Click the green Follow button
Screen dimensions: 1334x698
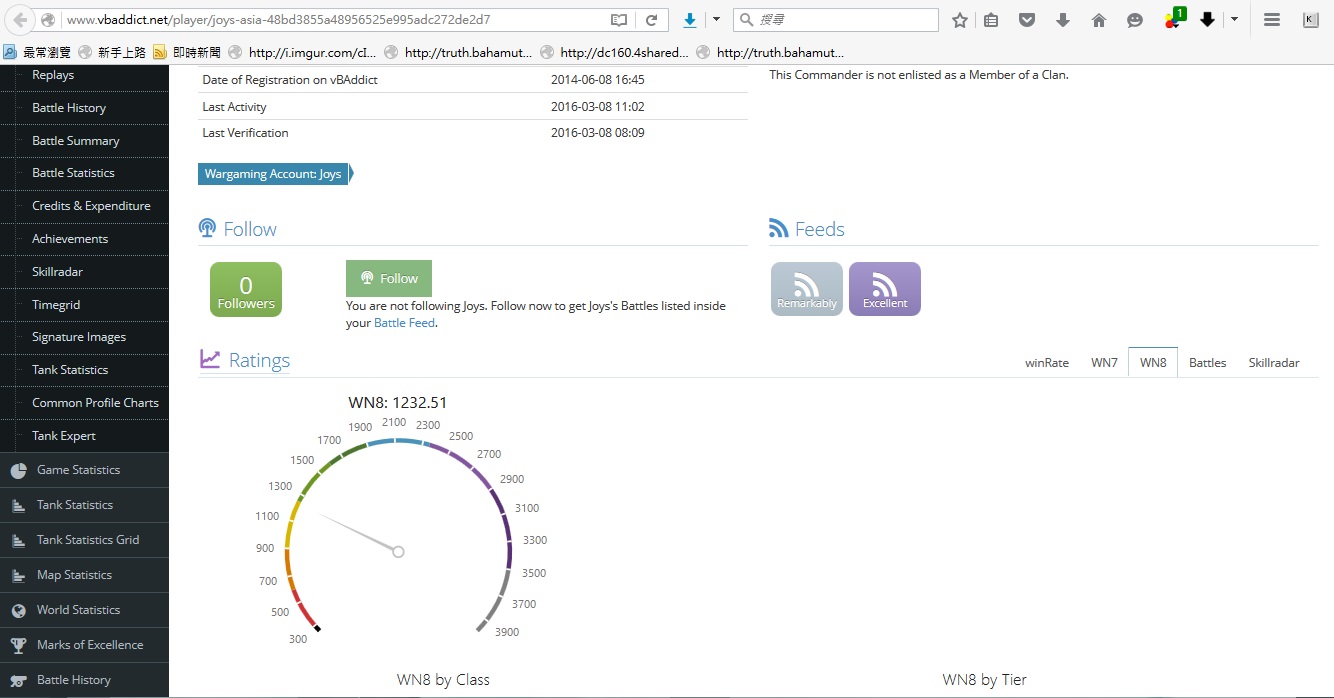pos(389,279)
